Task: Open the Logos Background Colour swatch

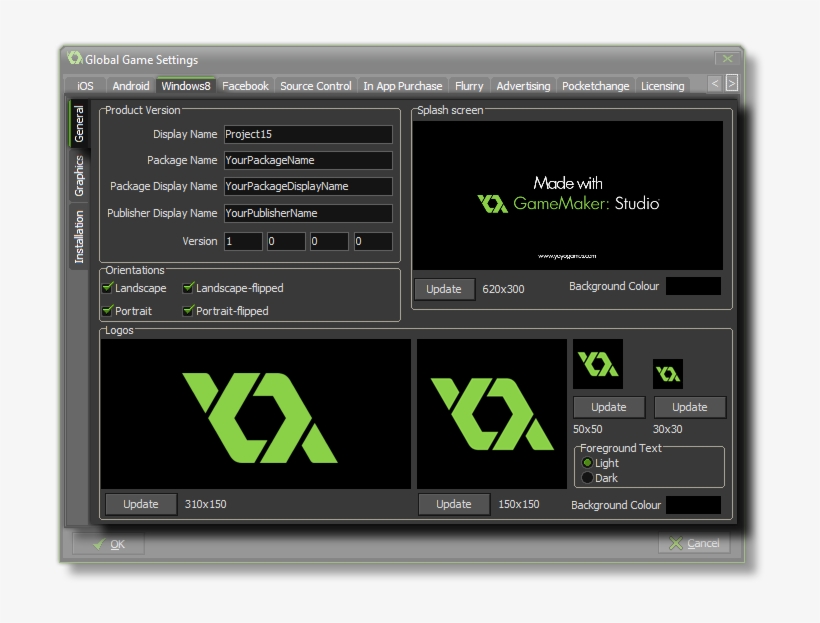Action: (x=693, y=505)
